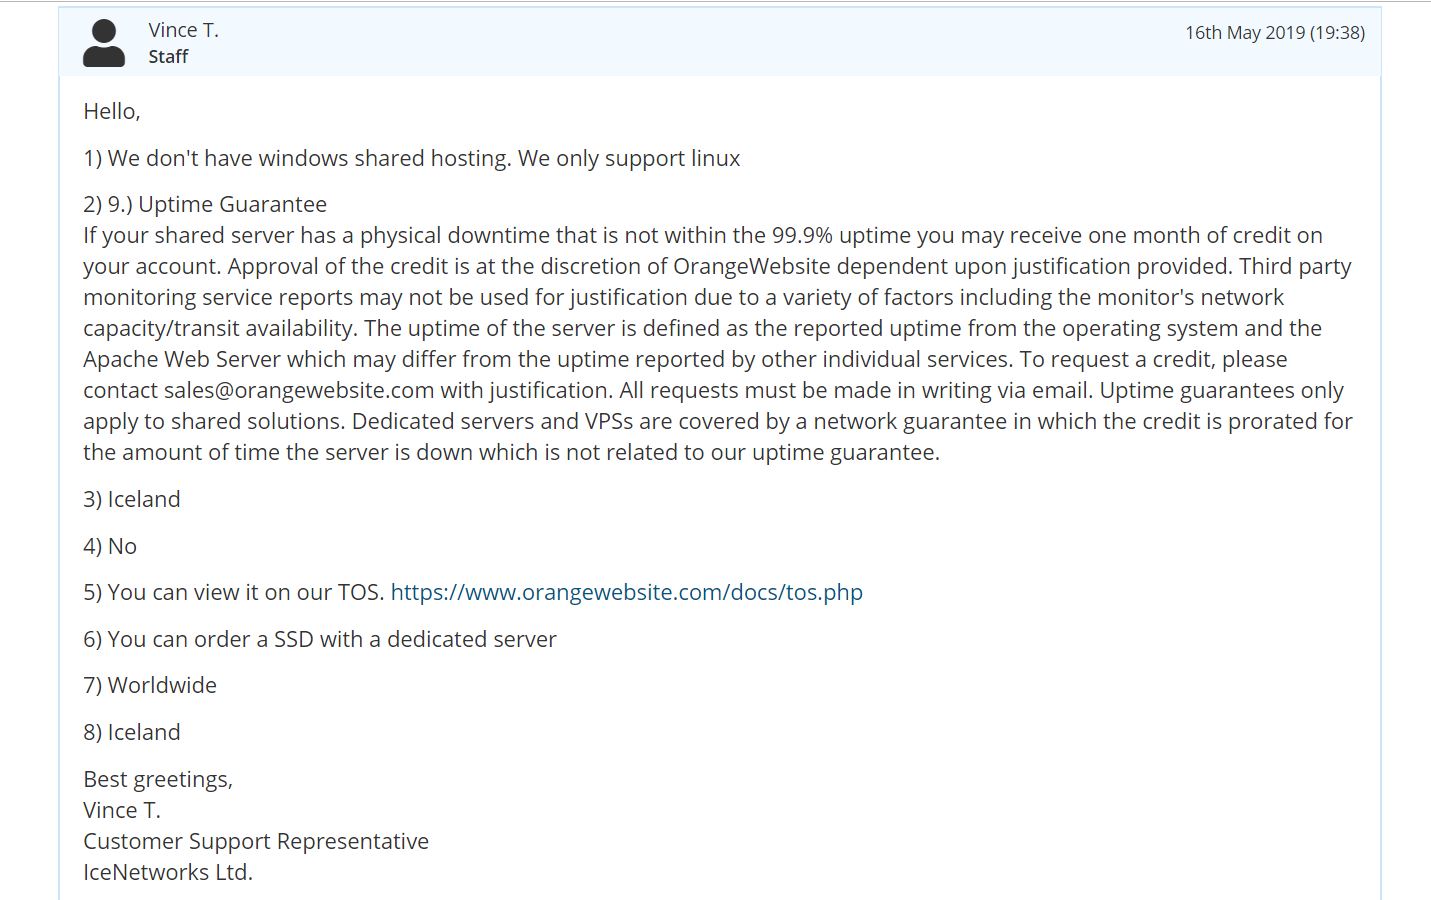The width and height of the screenshot is (1431, 900).
Task: Click the Vince T. signature name
Action: tap(122, 810)
